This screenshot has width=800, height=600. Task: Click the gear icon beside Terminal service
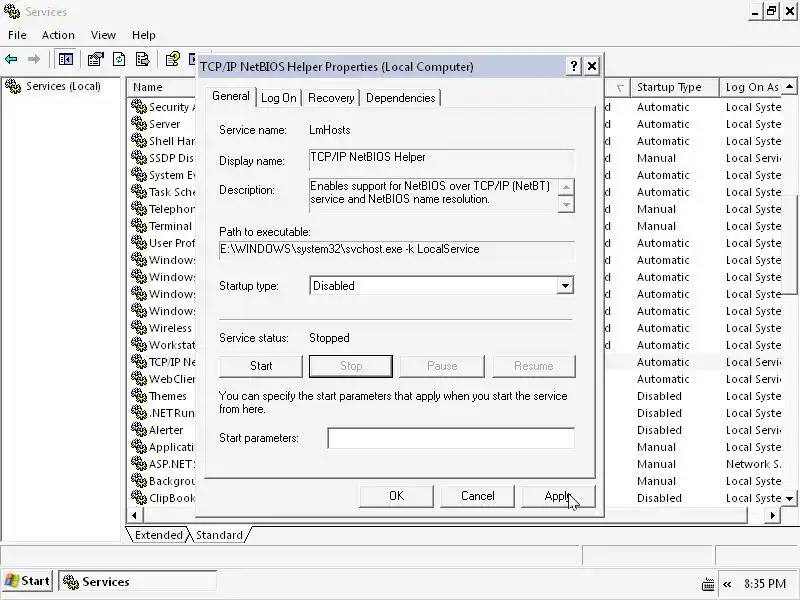(139, 226)
